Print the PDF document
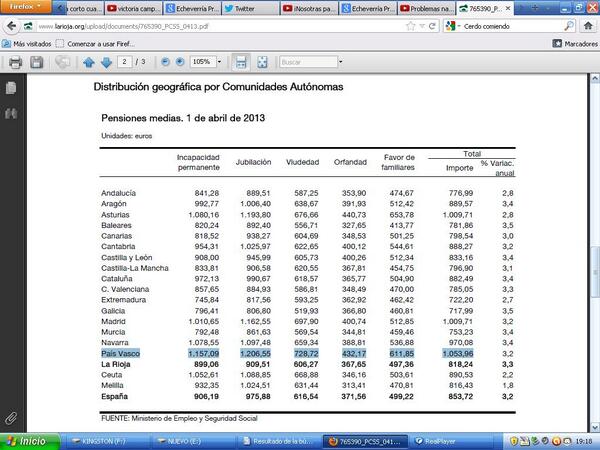 (15, 62)
